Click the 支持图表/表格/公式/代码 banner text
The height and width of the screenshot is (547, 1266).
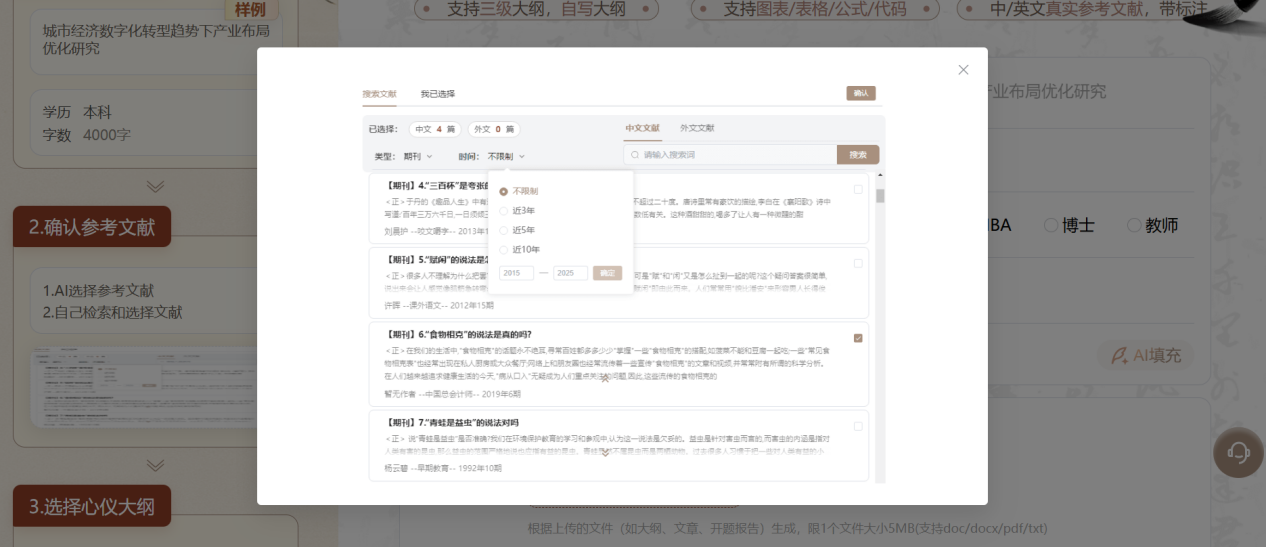coord(815,9)
